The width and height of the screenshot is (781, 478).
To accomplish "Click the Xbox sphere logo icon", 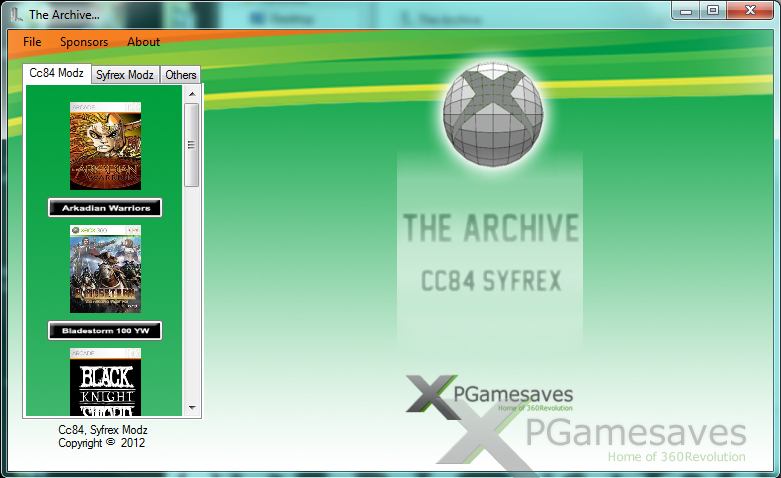I will pos(493,114).
